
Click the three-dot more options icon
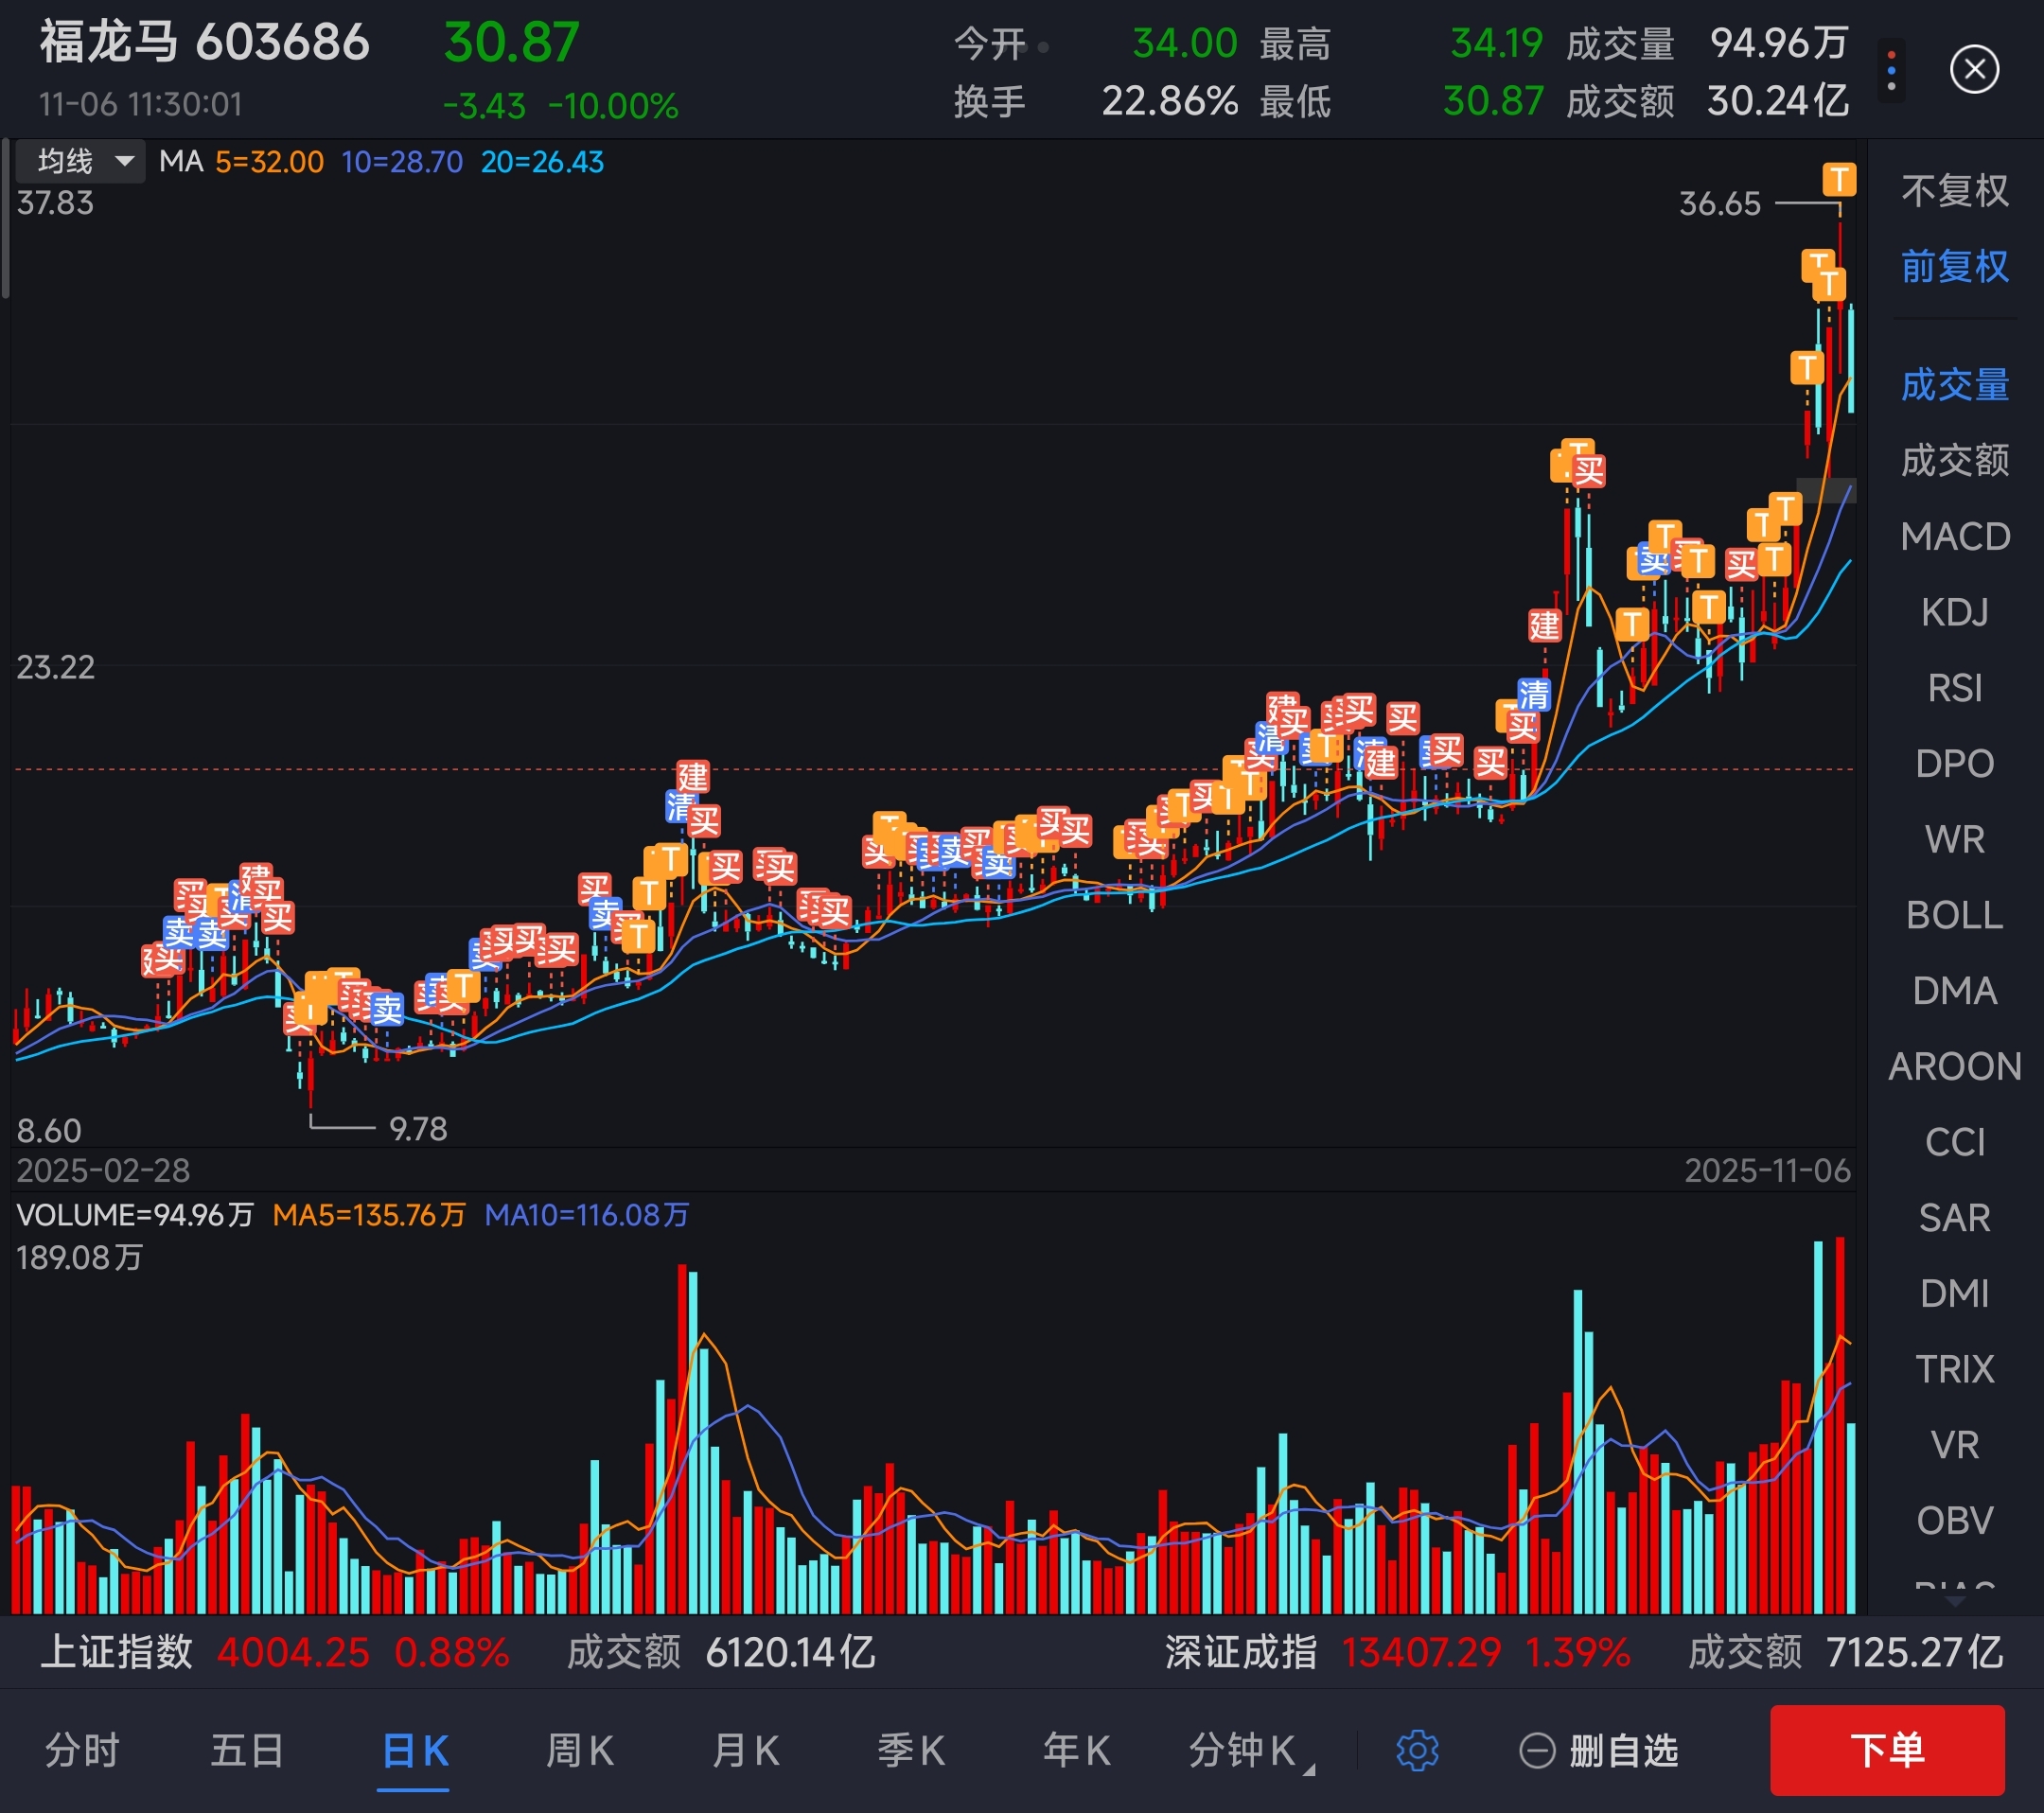[x=1891, y=70]
